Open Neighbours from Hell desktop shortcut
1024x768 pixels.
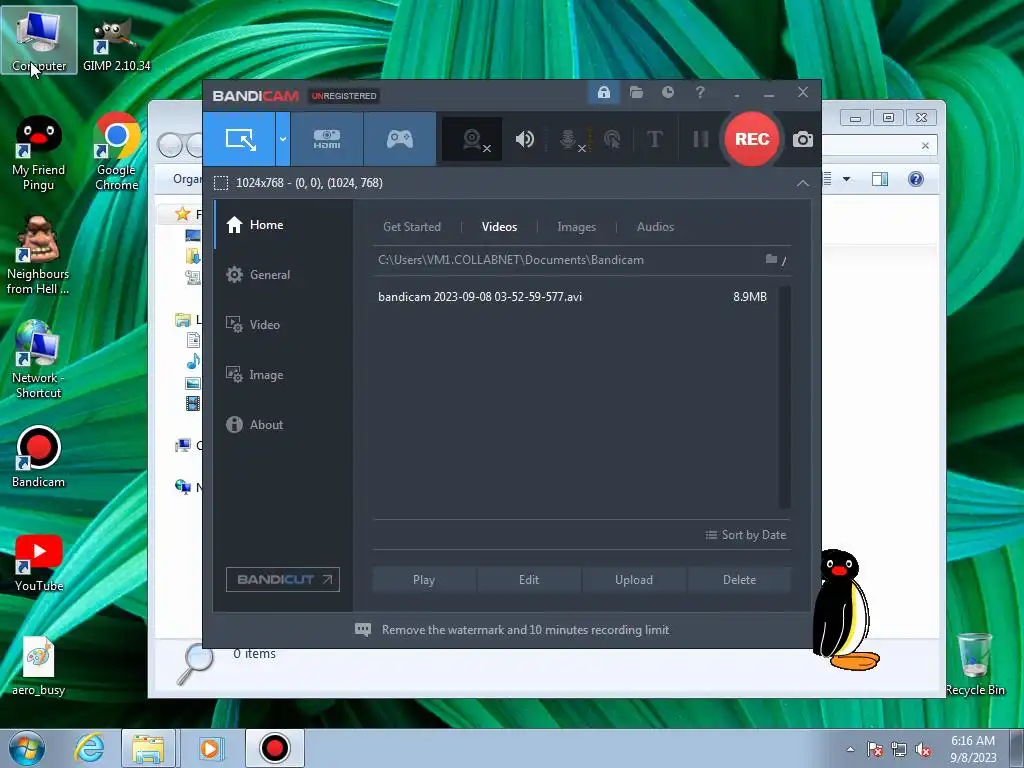(38, 255)
